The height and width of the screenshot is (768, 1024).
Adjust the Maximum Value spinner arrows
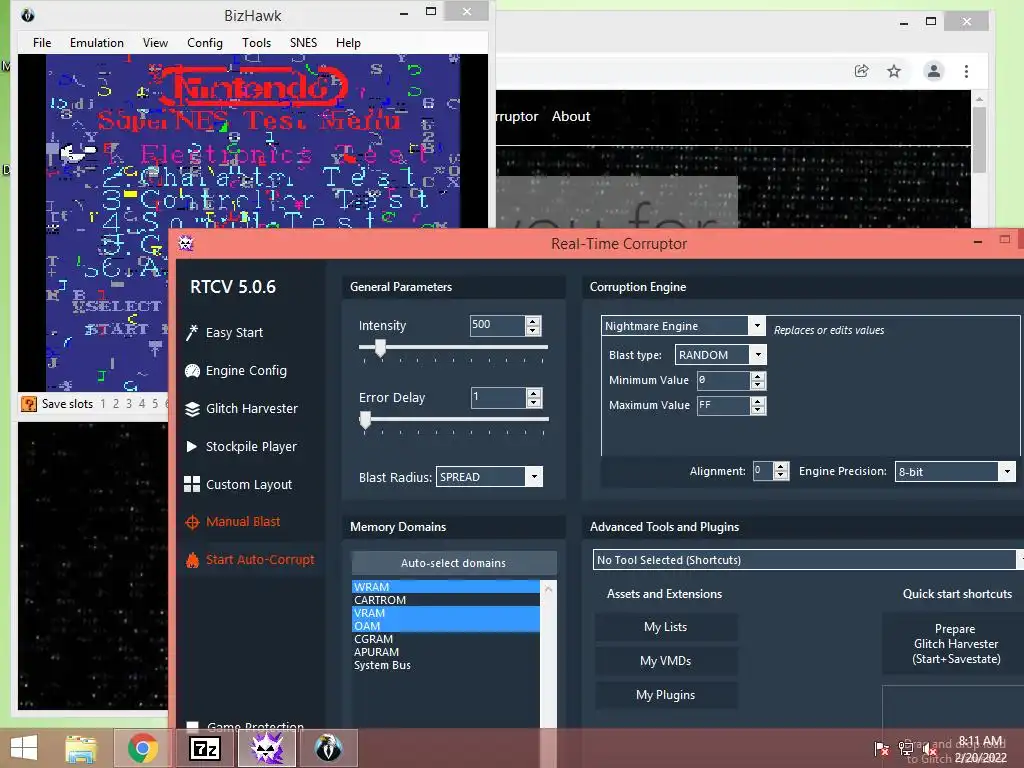tap(758, 406)
